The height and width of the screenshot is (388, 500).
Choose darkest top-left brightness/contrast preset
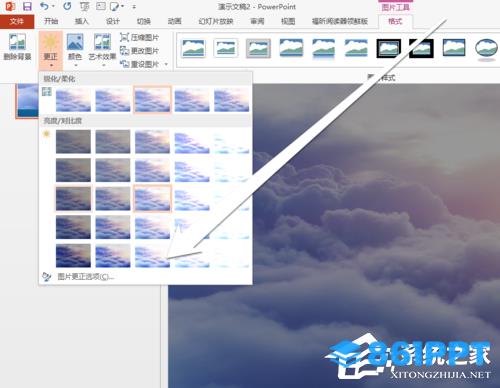73,142
